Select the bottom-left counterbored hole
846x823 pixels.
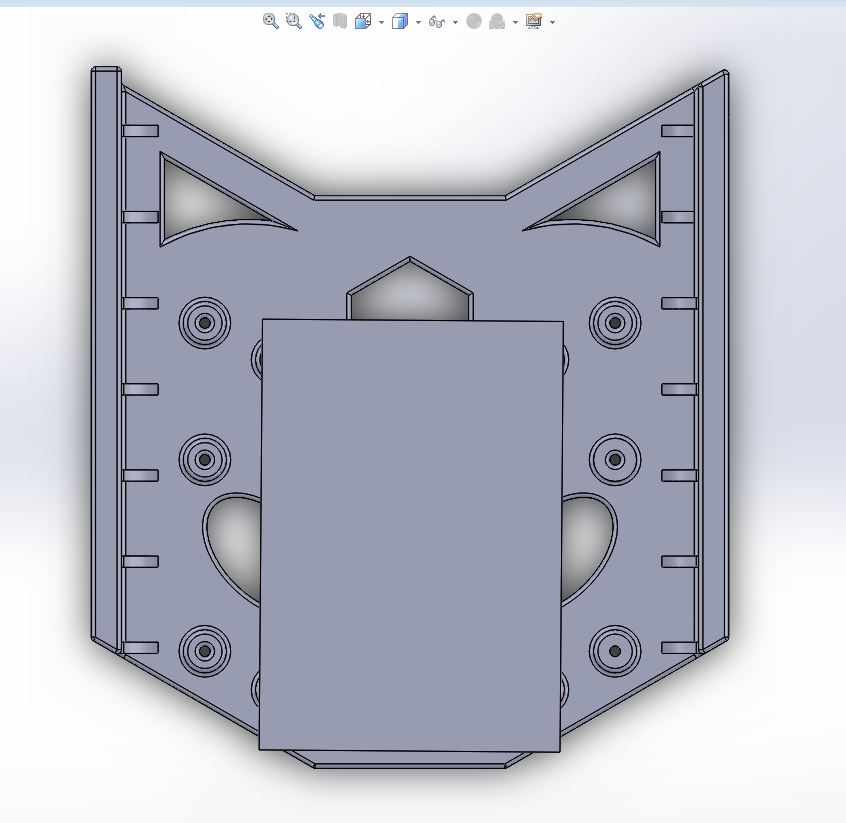204,651
